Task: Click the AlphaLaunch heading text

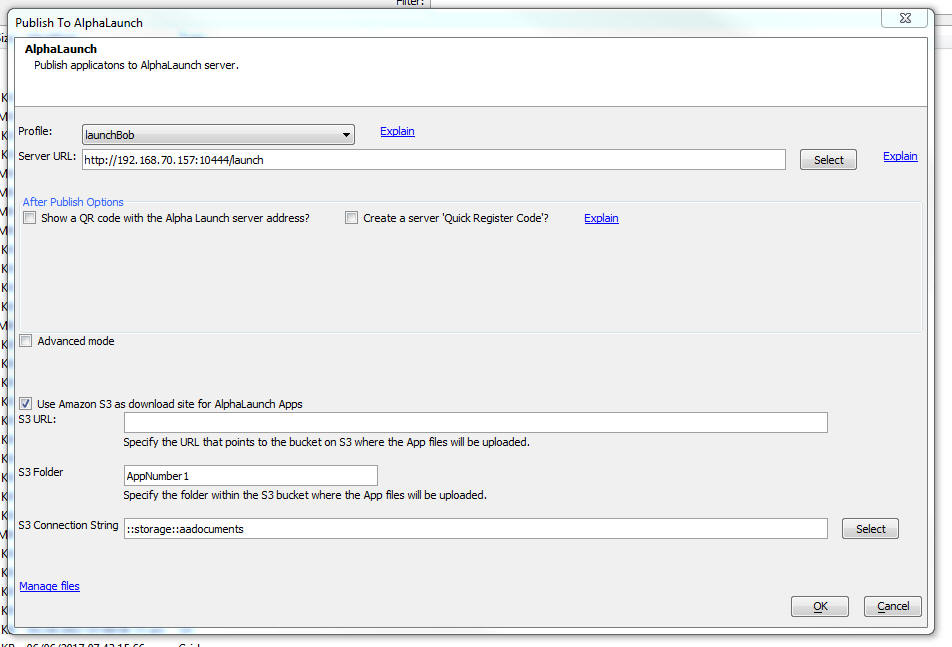Action: click(61, 49)
